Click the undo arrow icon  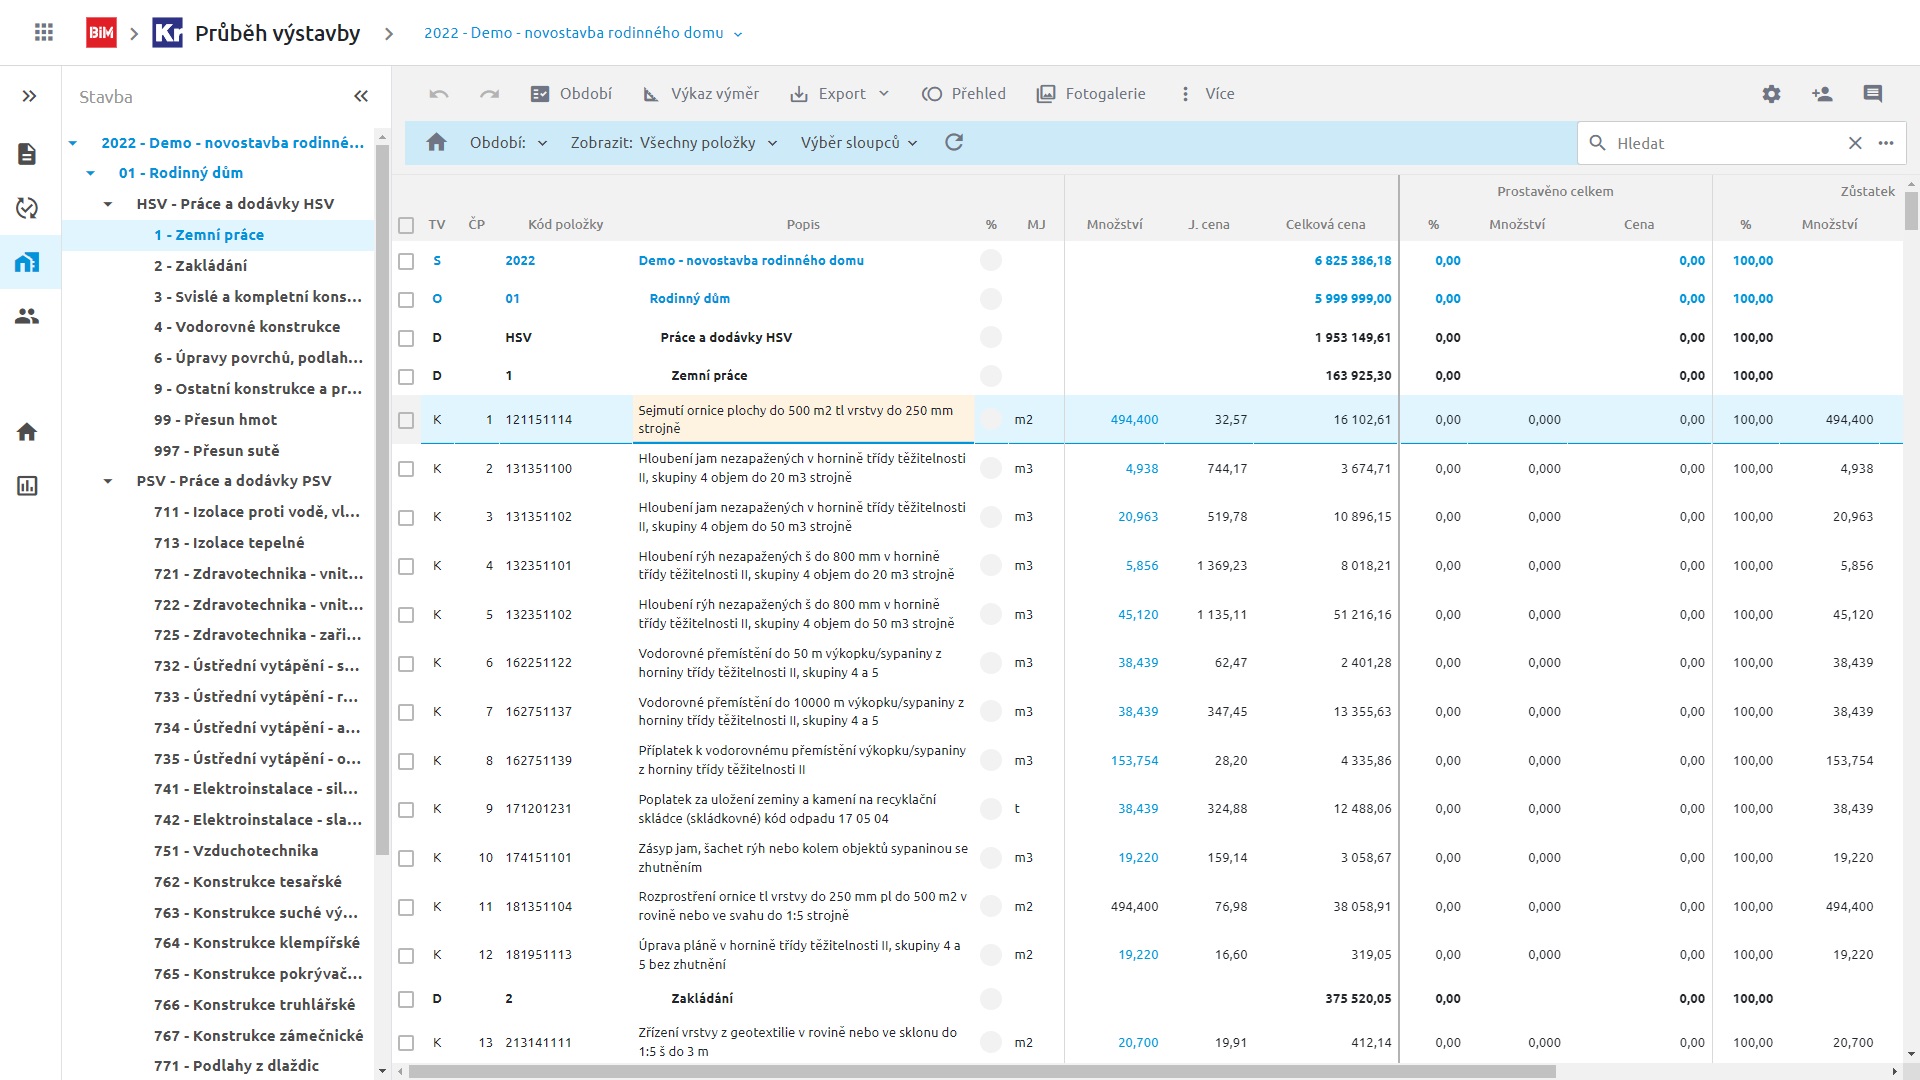point(438,94)
